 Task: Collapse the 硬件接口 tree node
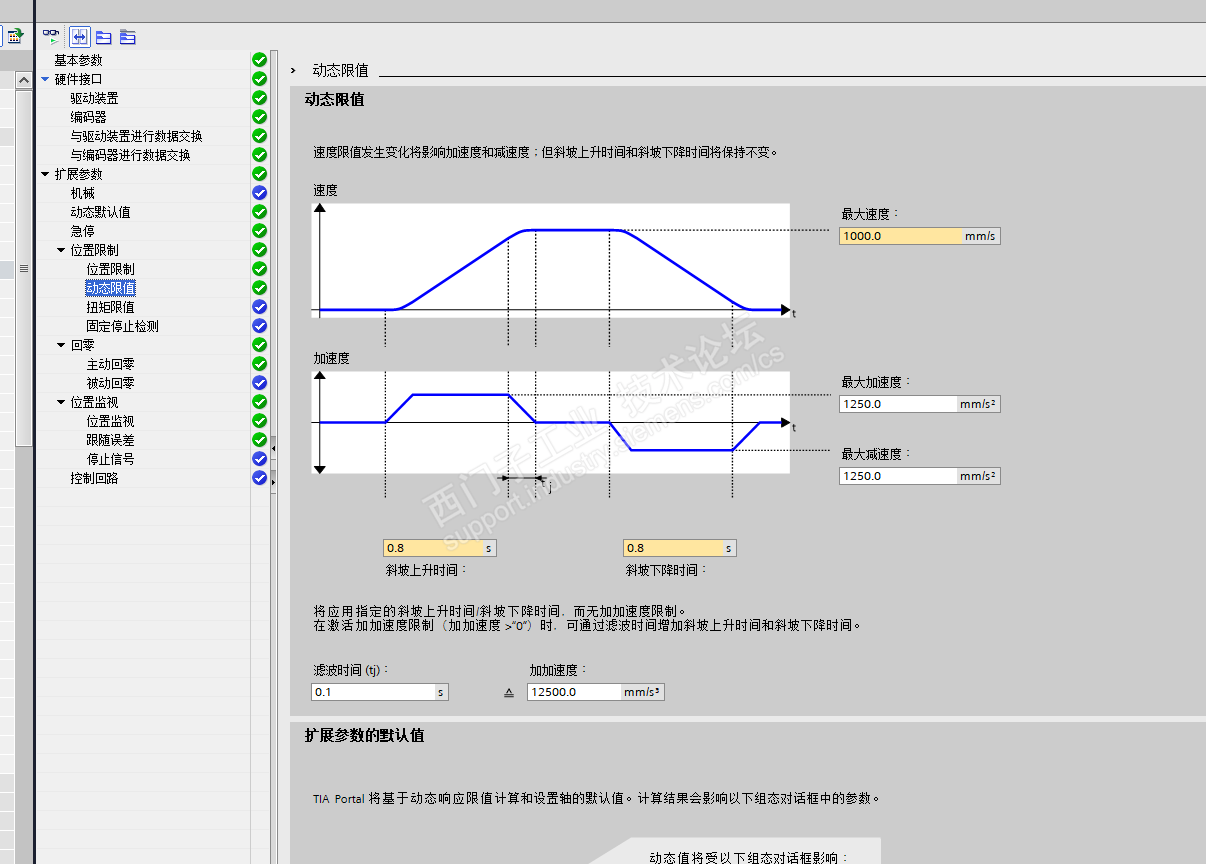(x=45, y=79)
